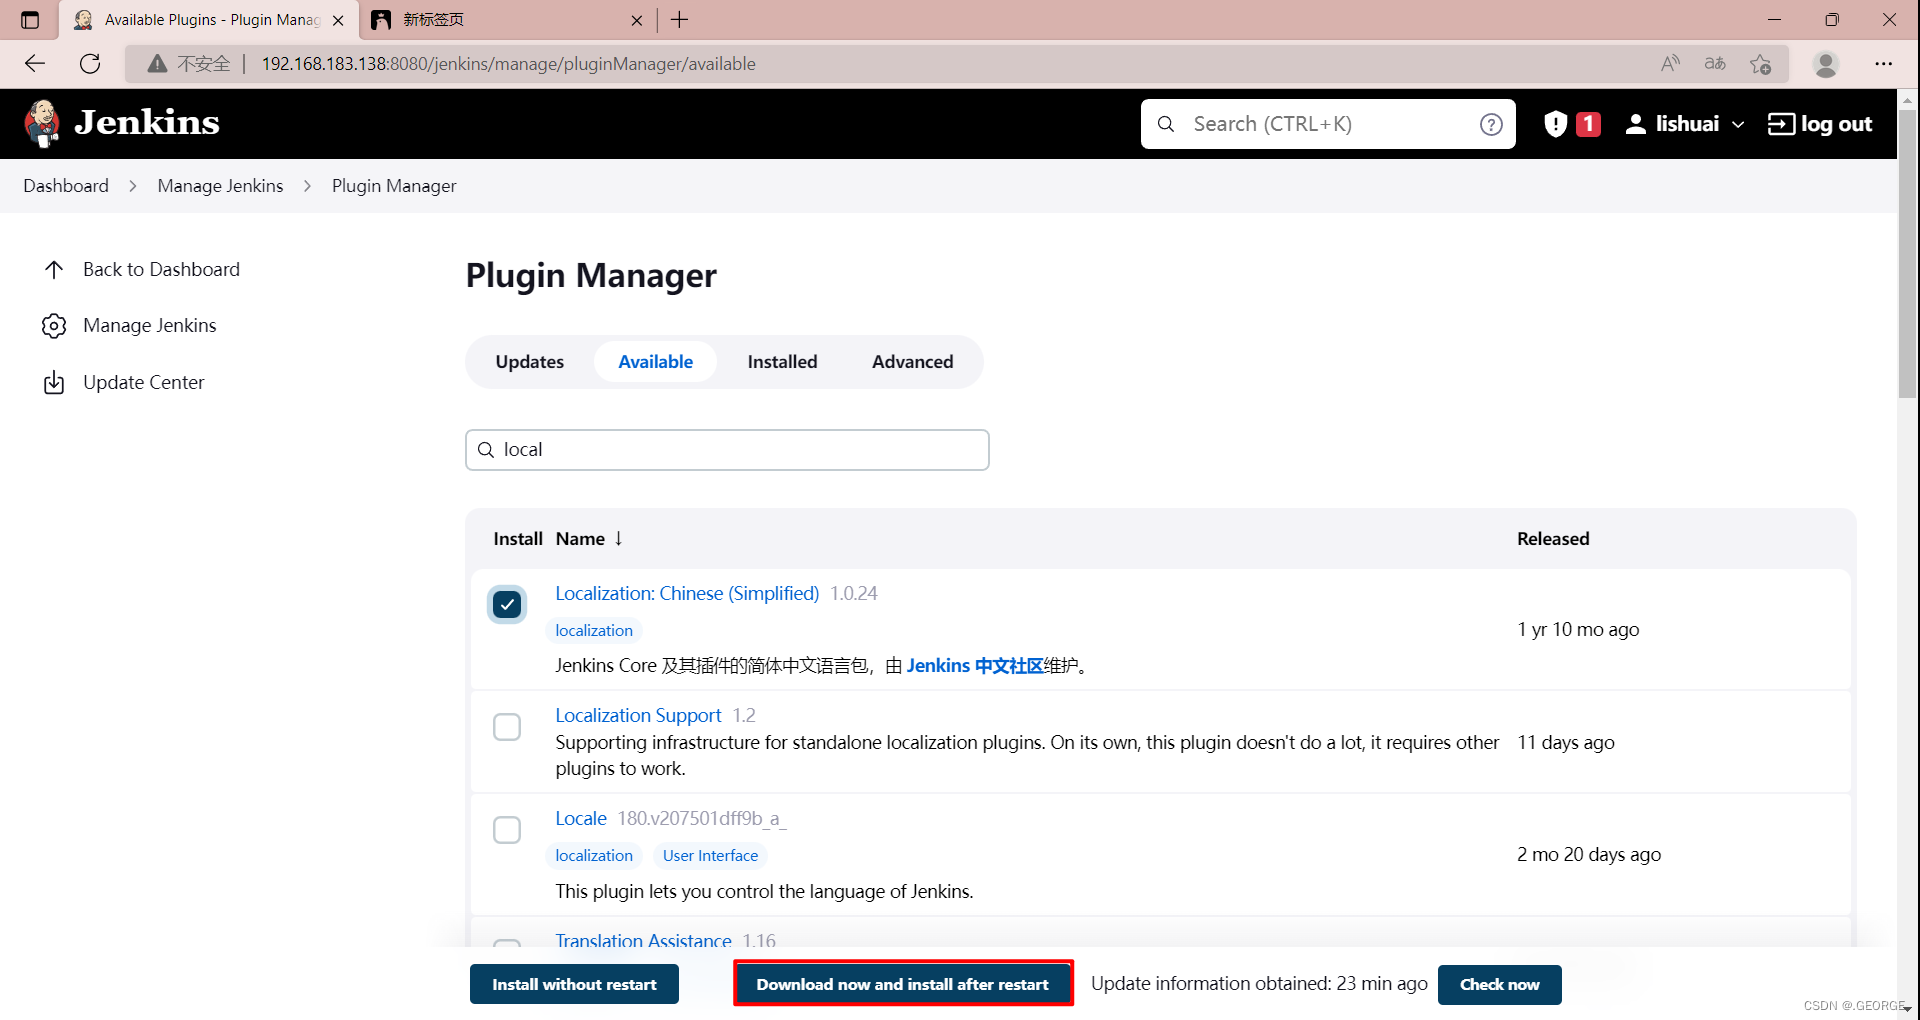Click localization tag under Chinese plugin
This screenshot has width=1920, height=1020.
(x=594, y=630)
